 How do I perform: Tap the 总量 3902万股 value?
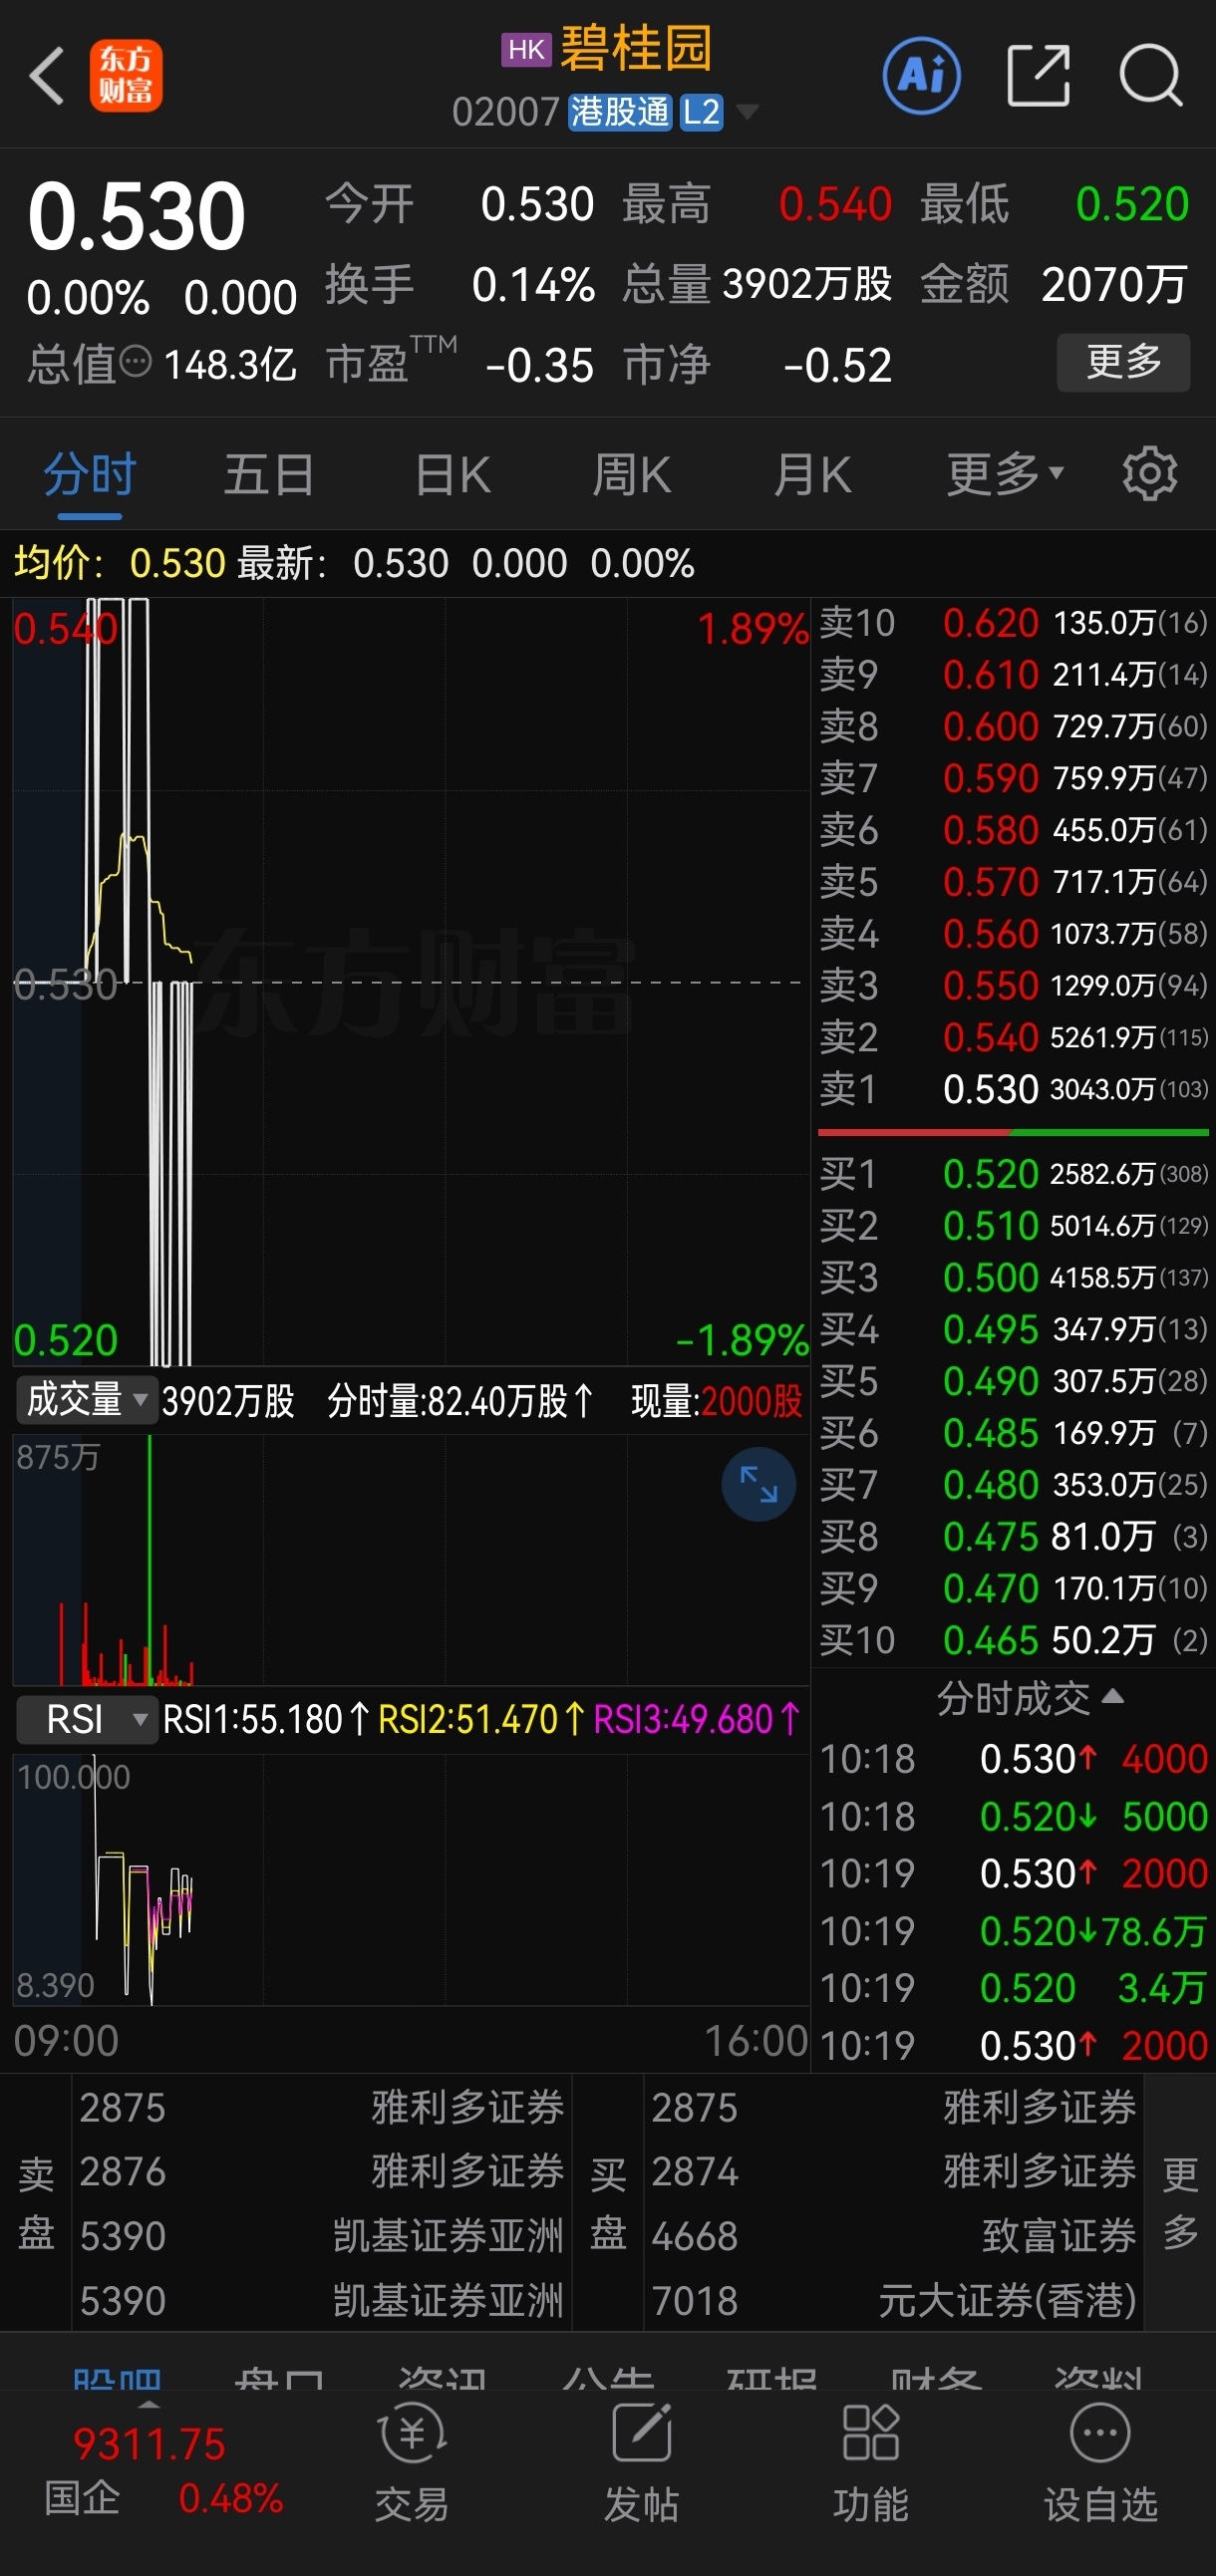pyautogui.click(x=807, y=284)
